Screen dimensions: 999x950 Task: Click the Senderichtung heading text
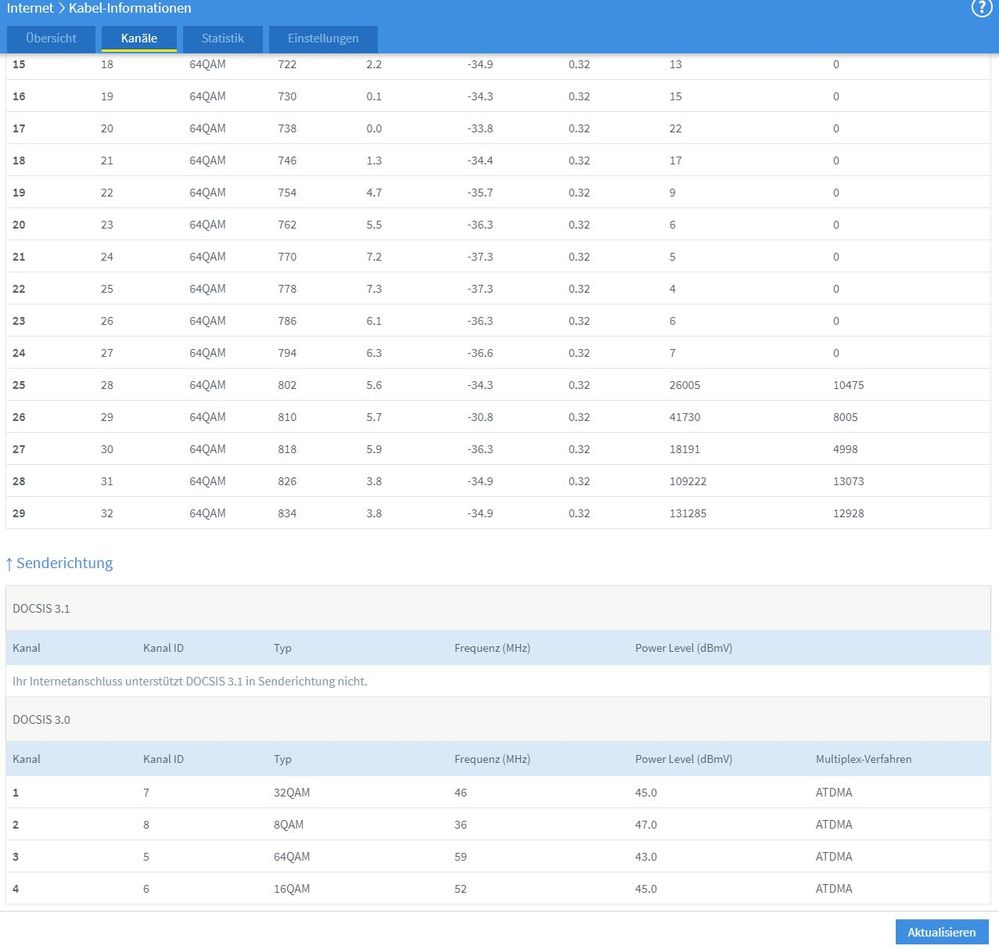click(65, 563)
